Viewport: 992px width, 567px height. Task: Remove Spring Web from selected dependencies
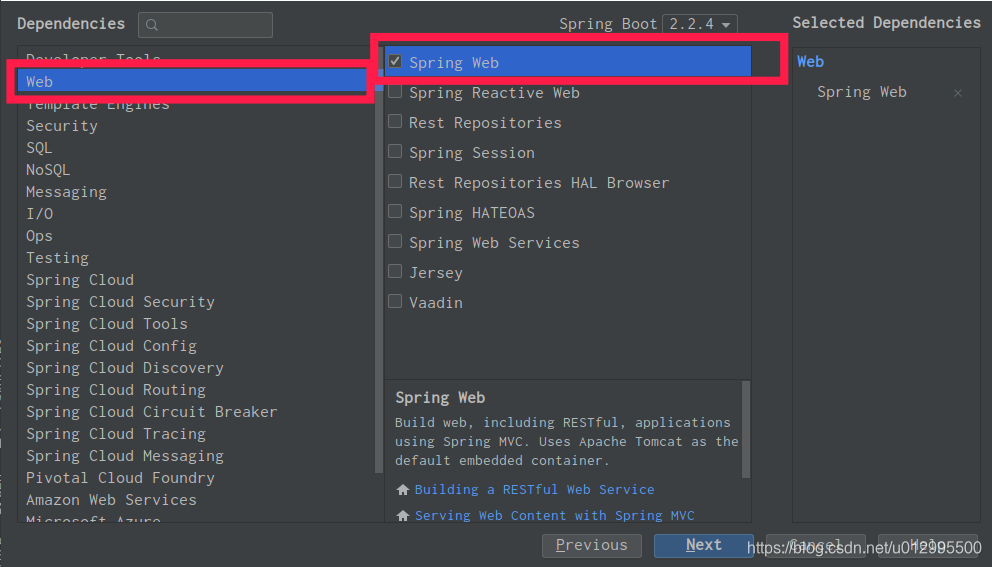coord(958,93)
